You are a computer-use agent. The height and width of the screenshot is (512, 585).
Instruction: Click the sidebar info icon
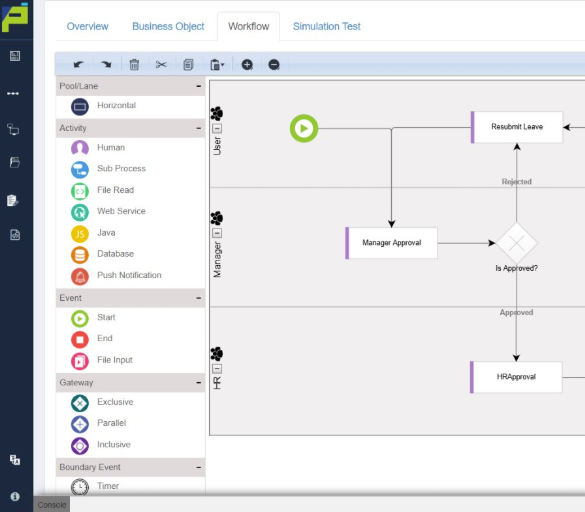coord(15,497)
